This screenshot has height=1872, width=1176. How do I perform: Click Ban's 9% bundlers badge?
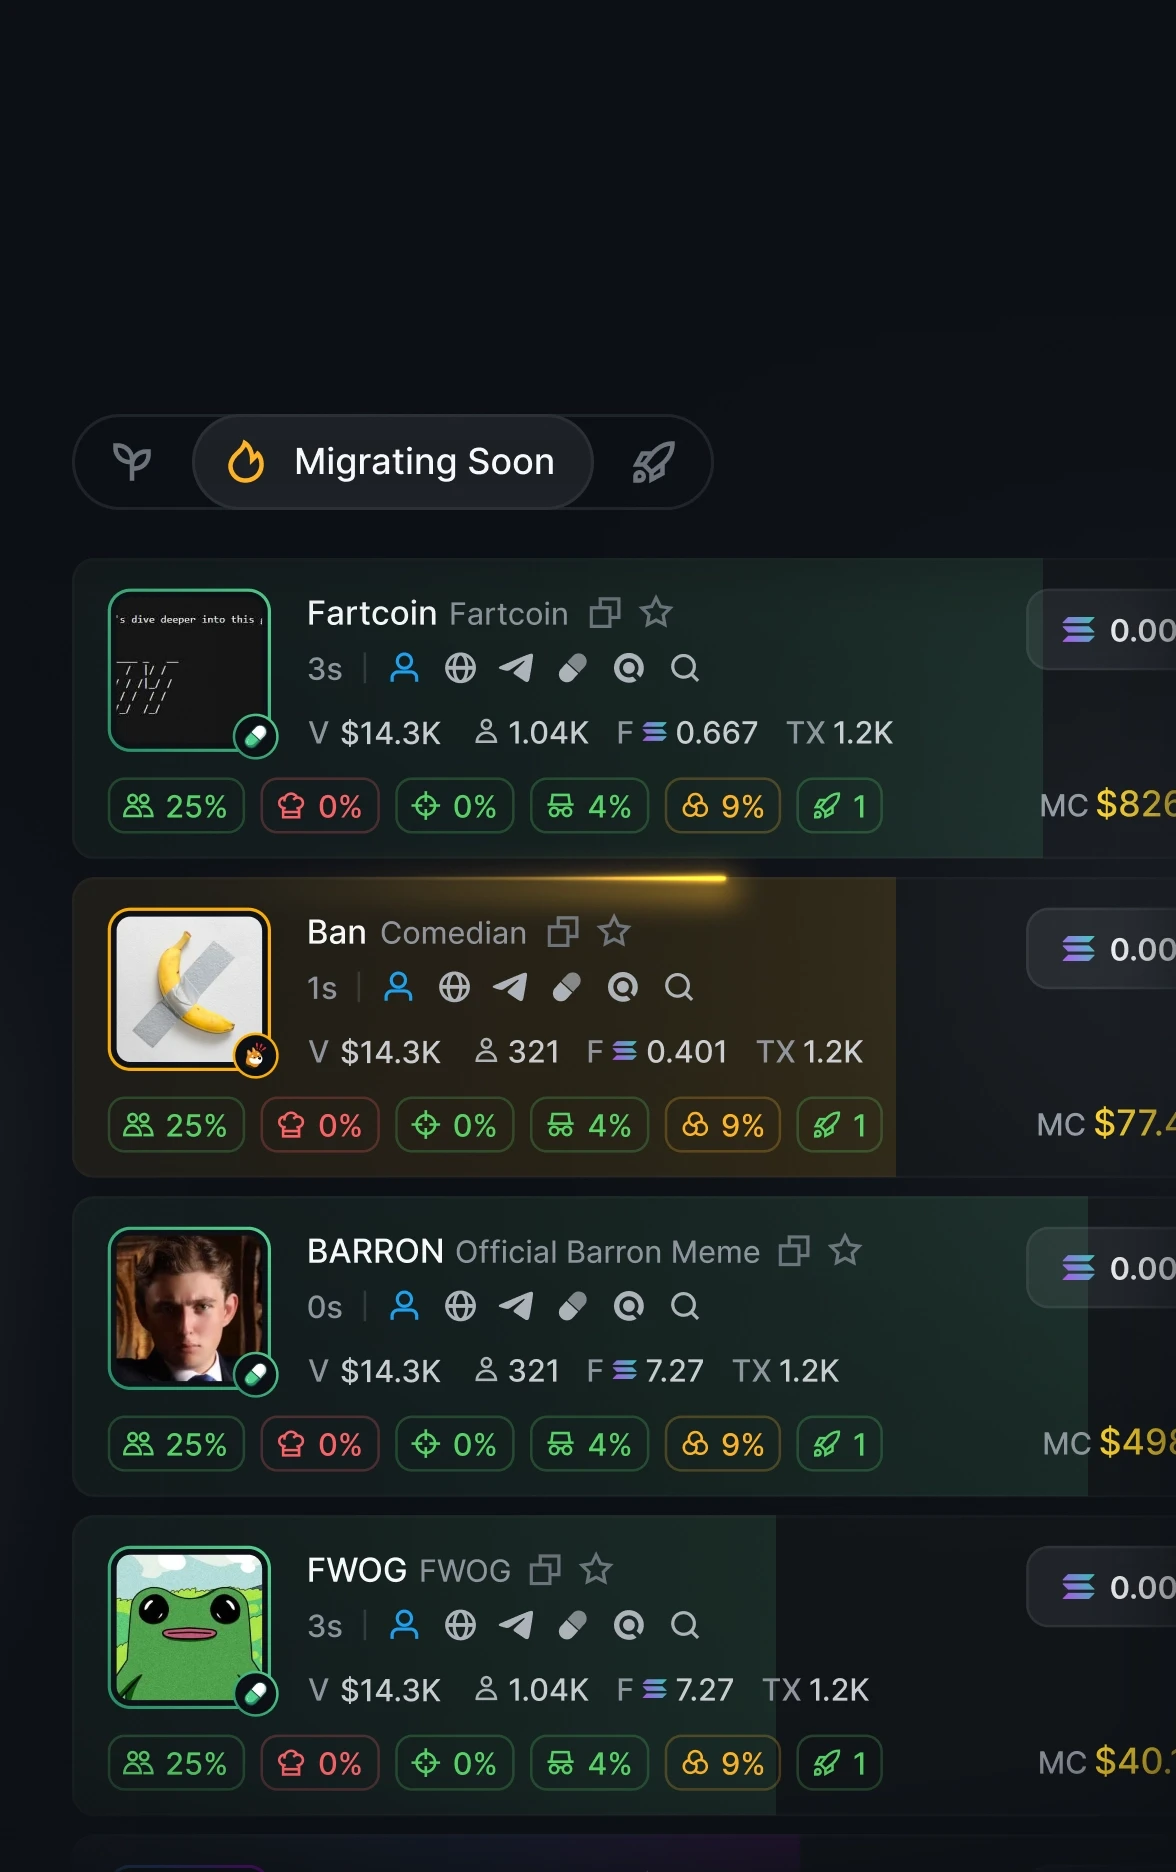722,1125
